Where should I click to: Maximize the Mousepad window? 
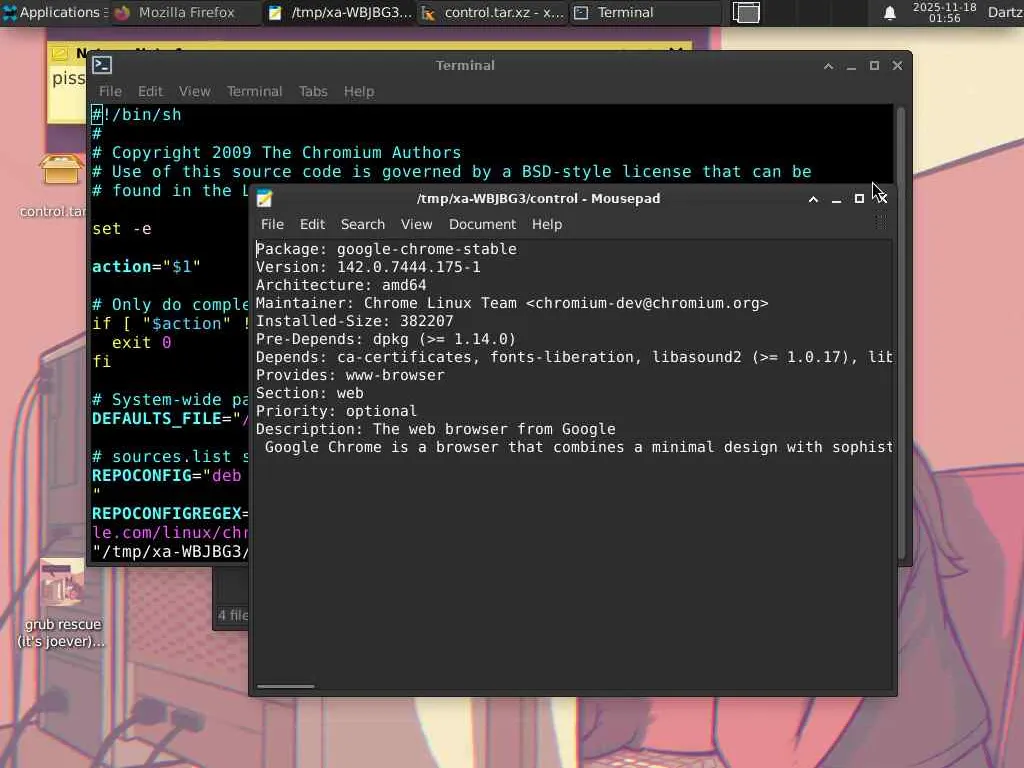(x=859, y=199)
